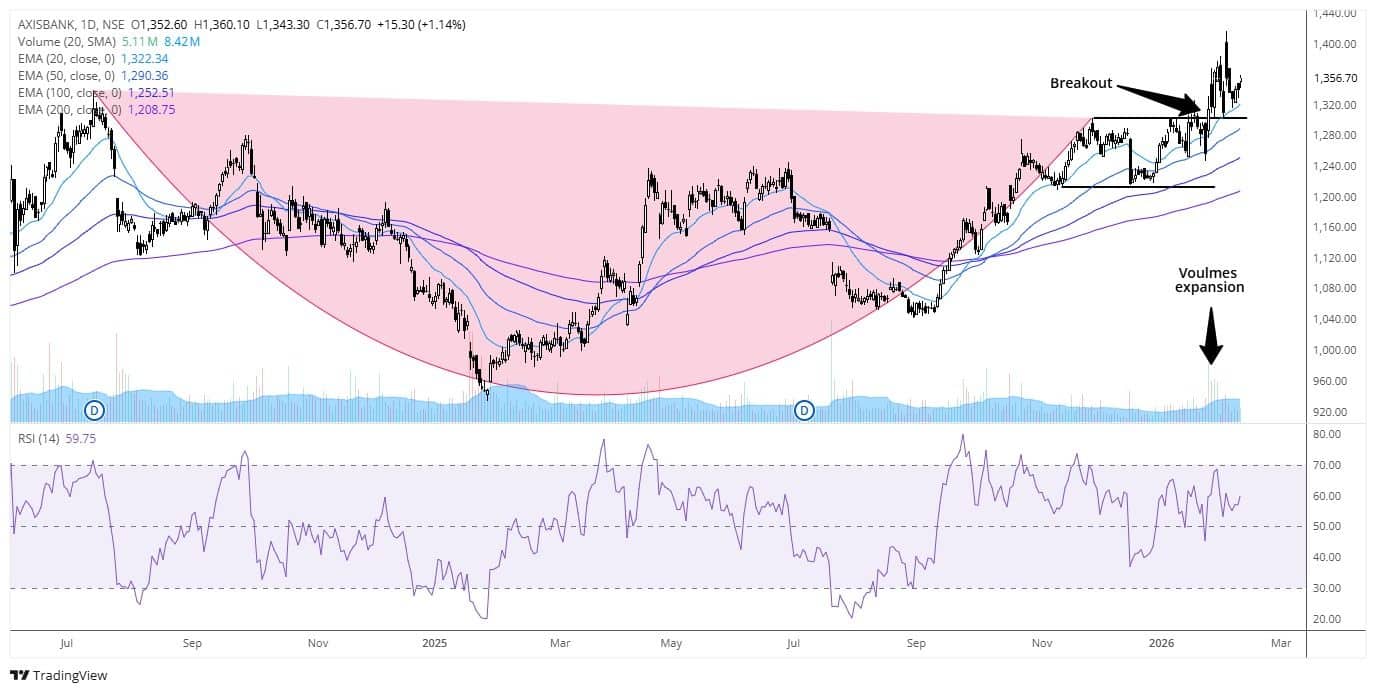
Task: Click the 1,000.00 price axis label
Action: pos(1335,350)
